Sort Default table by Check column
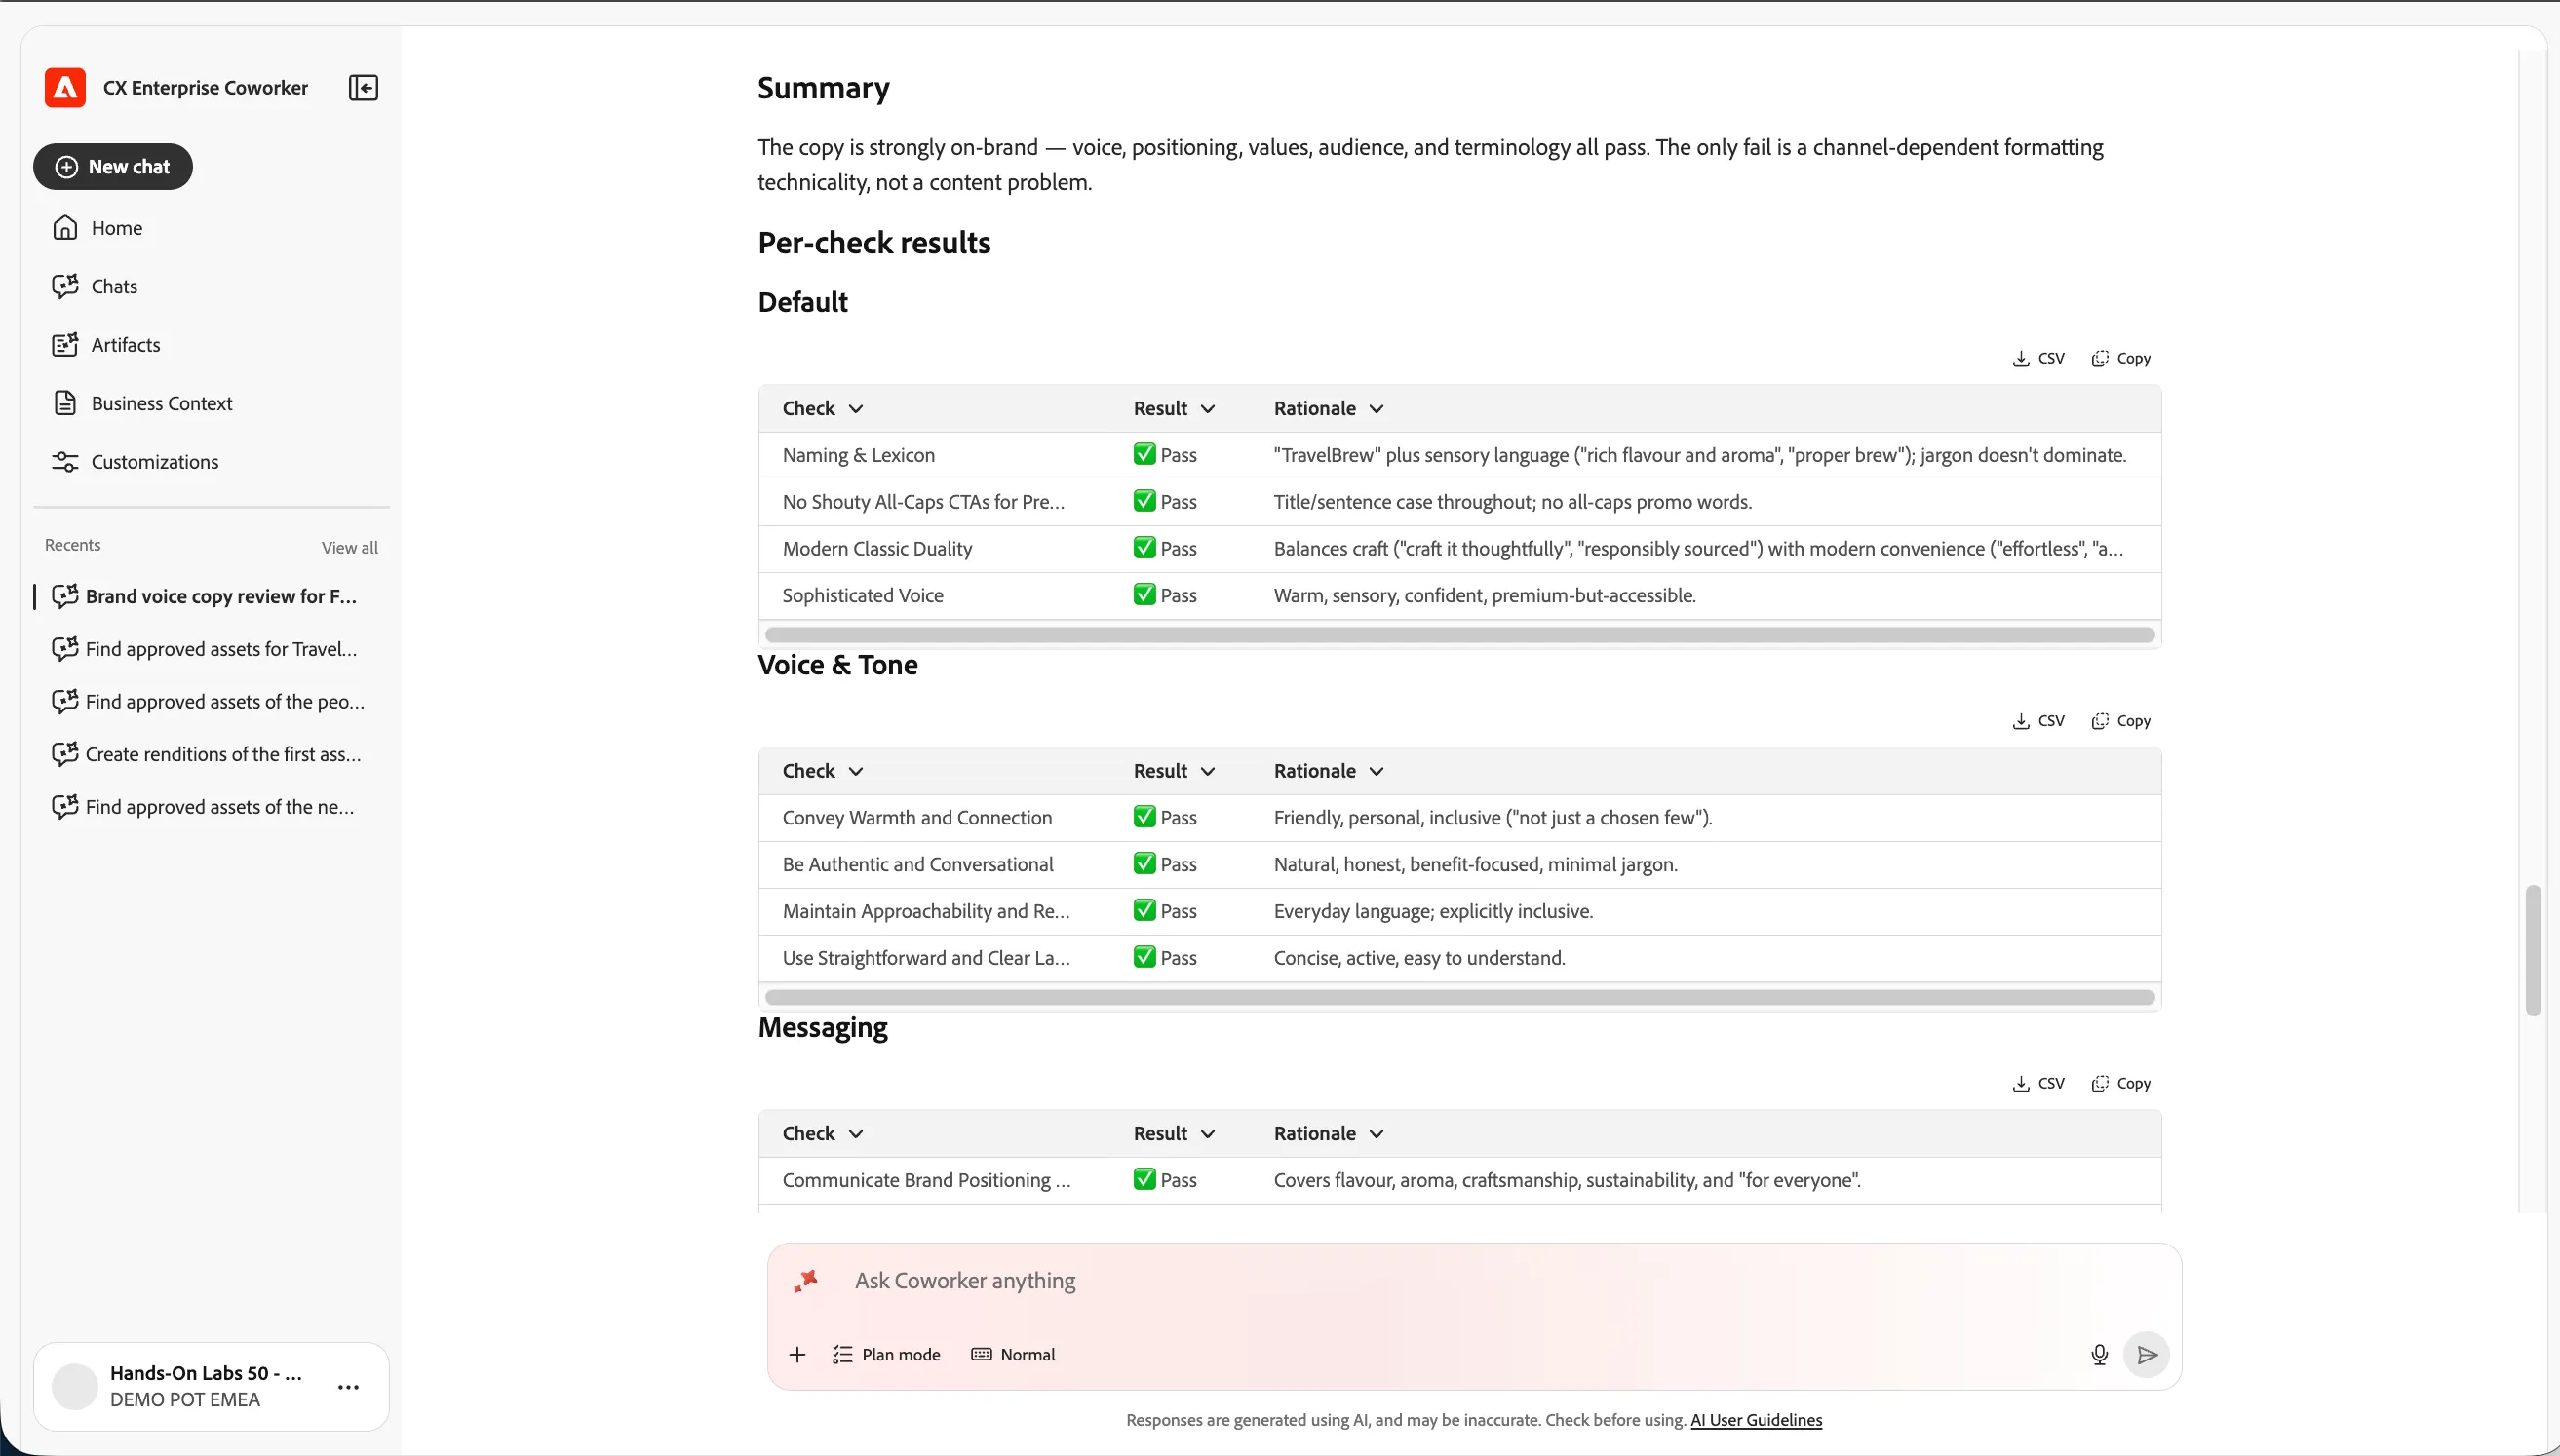Screen dimensions: 2560x1456 [x=822, y=408]
